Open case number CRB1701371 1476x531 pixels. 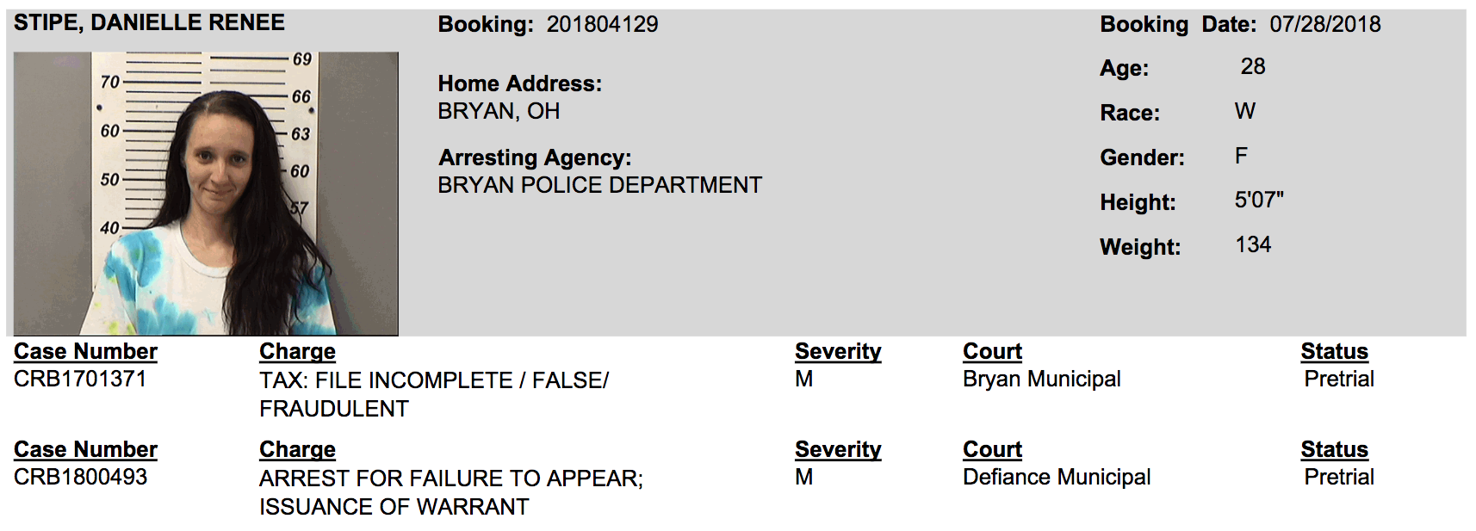pos(80,379)
